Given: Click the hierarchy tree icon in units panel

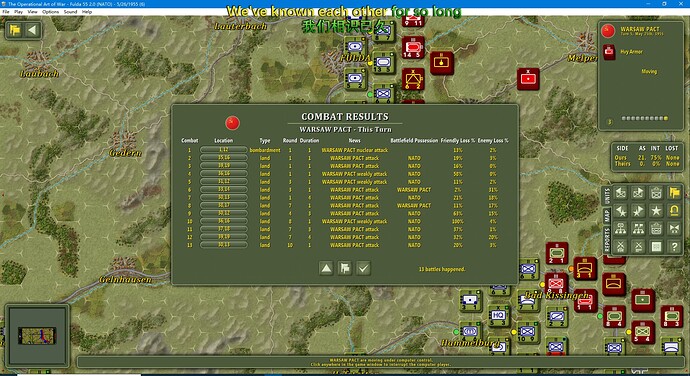Looking at the screenshot, I should [620, 229].
